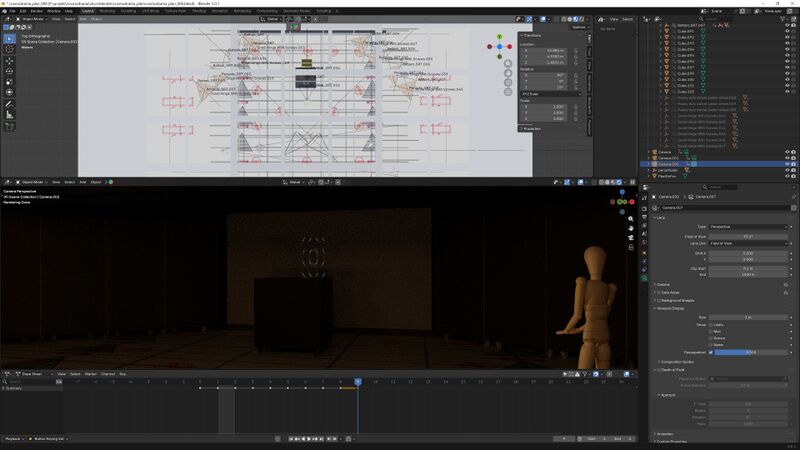Select the Move tool

(9, 61)
